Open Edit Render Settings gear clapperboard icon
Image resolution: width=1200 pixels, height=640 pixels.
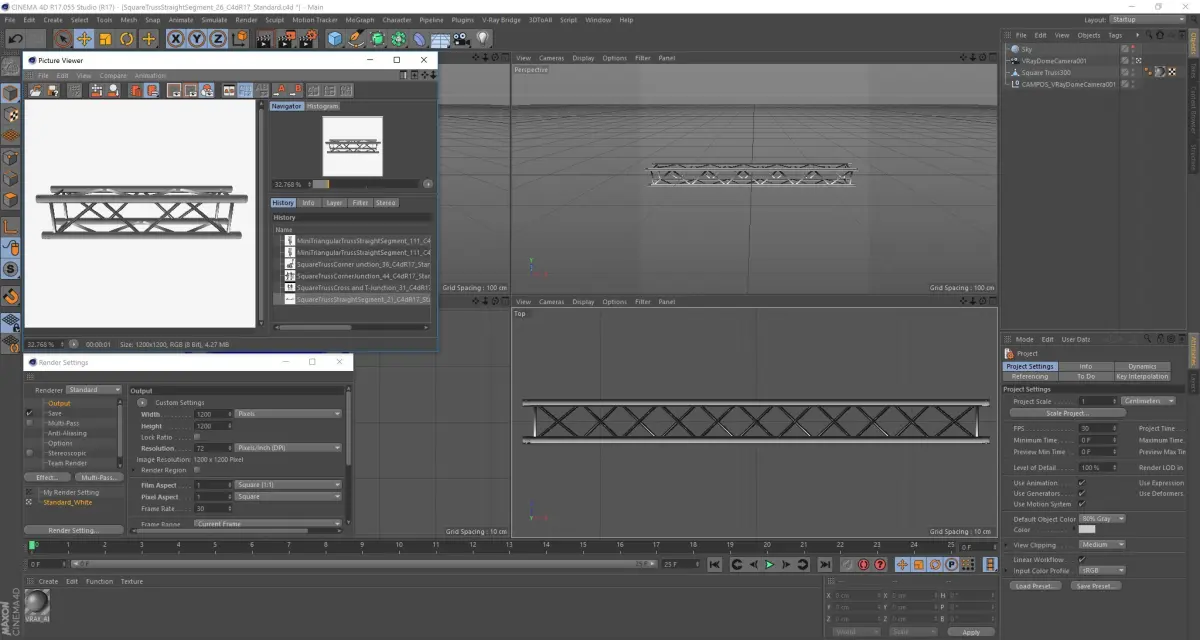click(309, 38)
